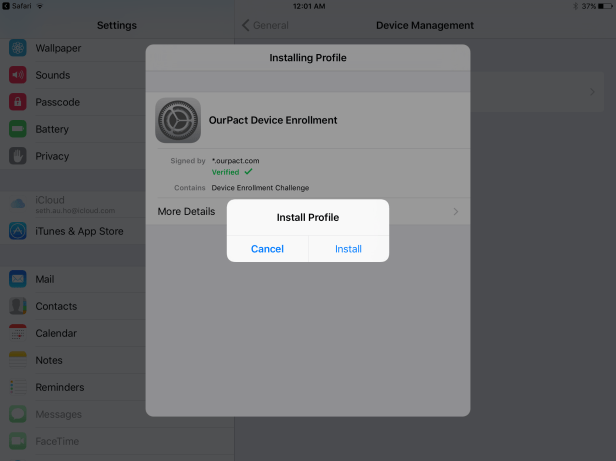
Task: Open Privacy using the hand icon
Action: click(x=18, y=156)
